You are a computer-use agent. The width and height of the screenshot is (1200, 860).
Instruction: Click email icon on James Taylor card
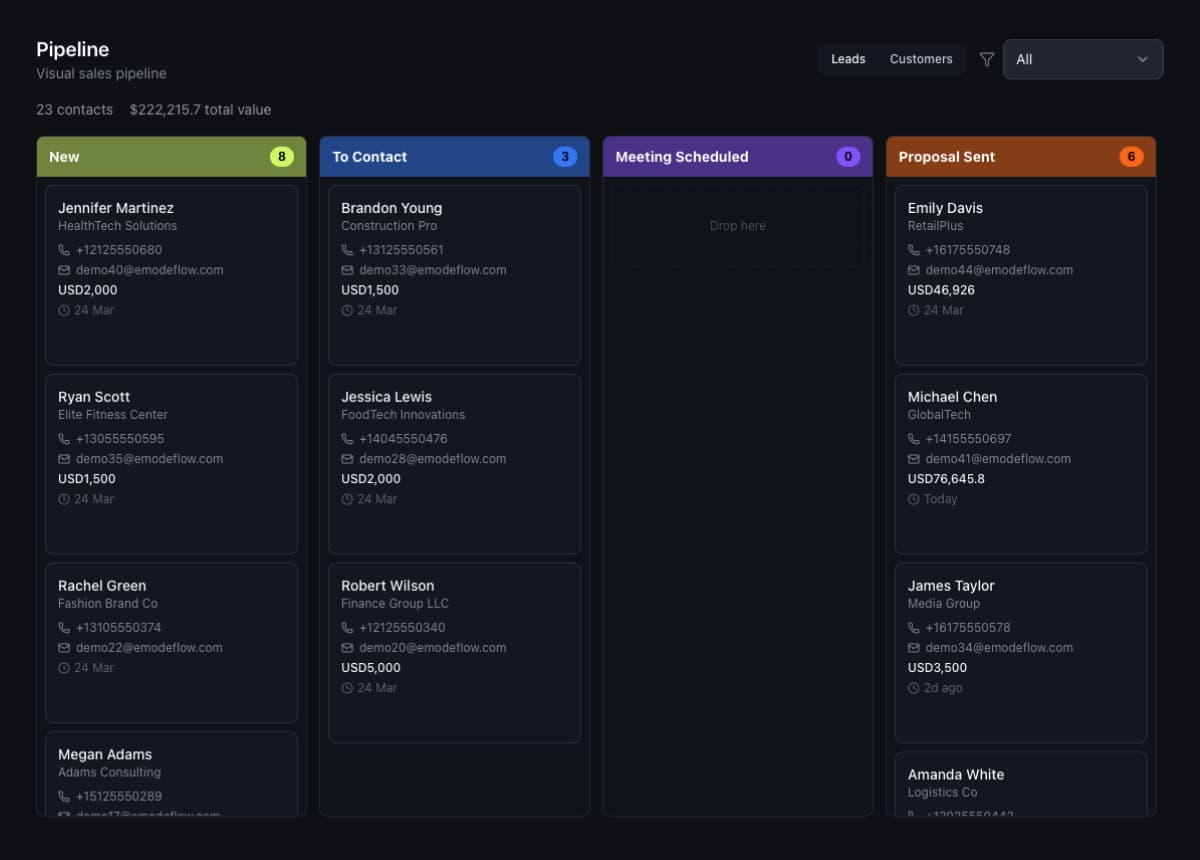click(913, 648)
